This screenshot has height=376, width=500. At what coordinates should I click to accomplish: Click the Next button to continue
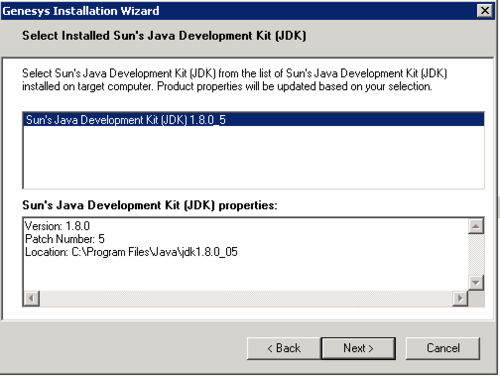[x=358, y=348]
